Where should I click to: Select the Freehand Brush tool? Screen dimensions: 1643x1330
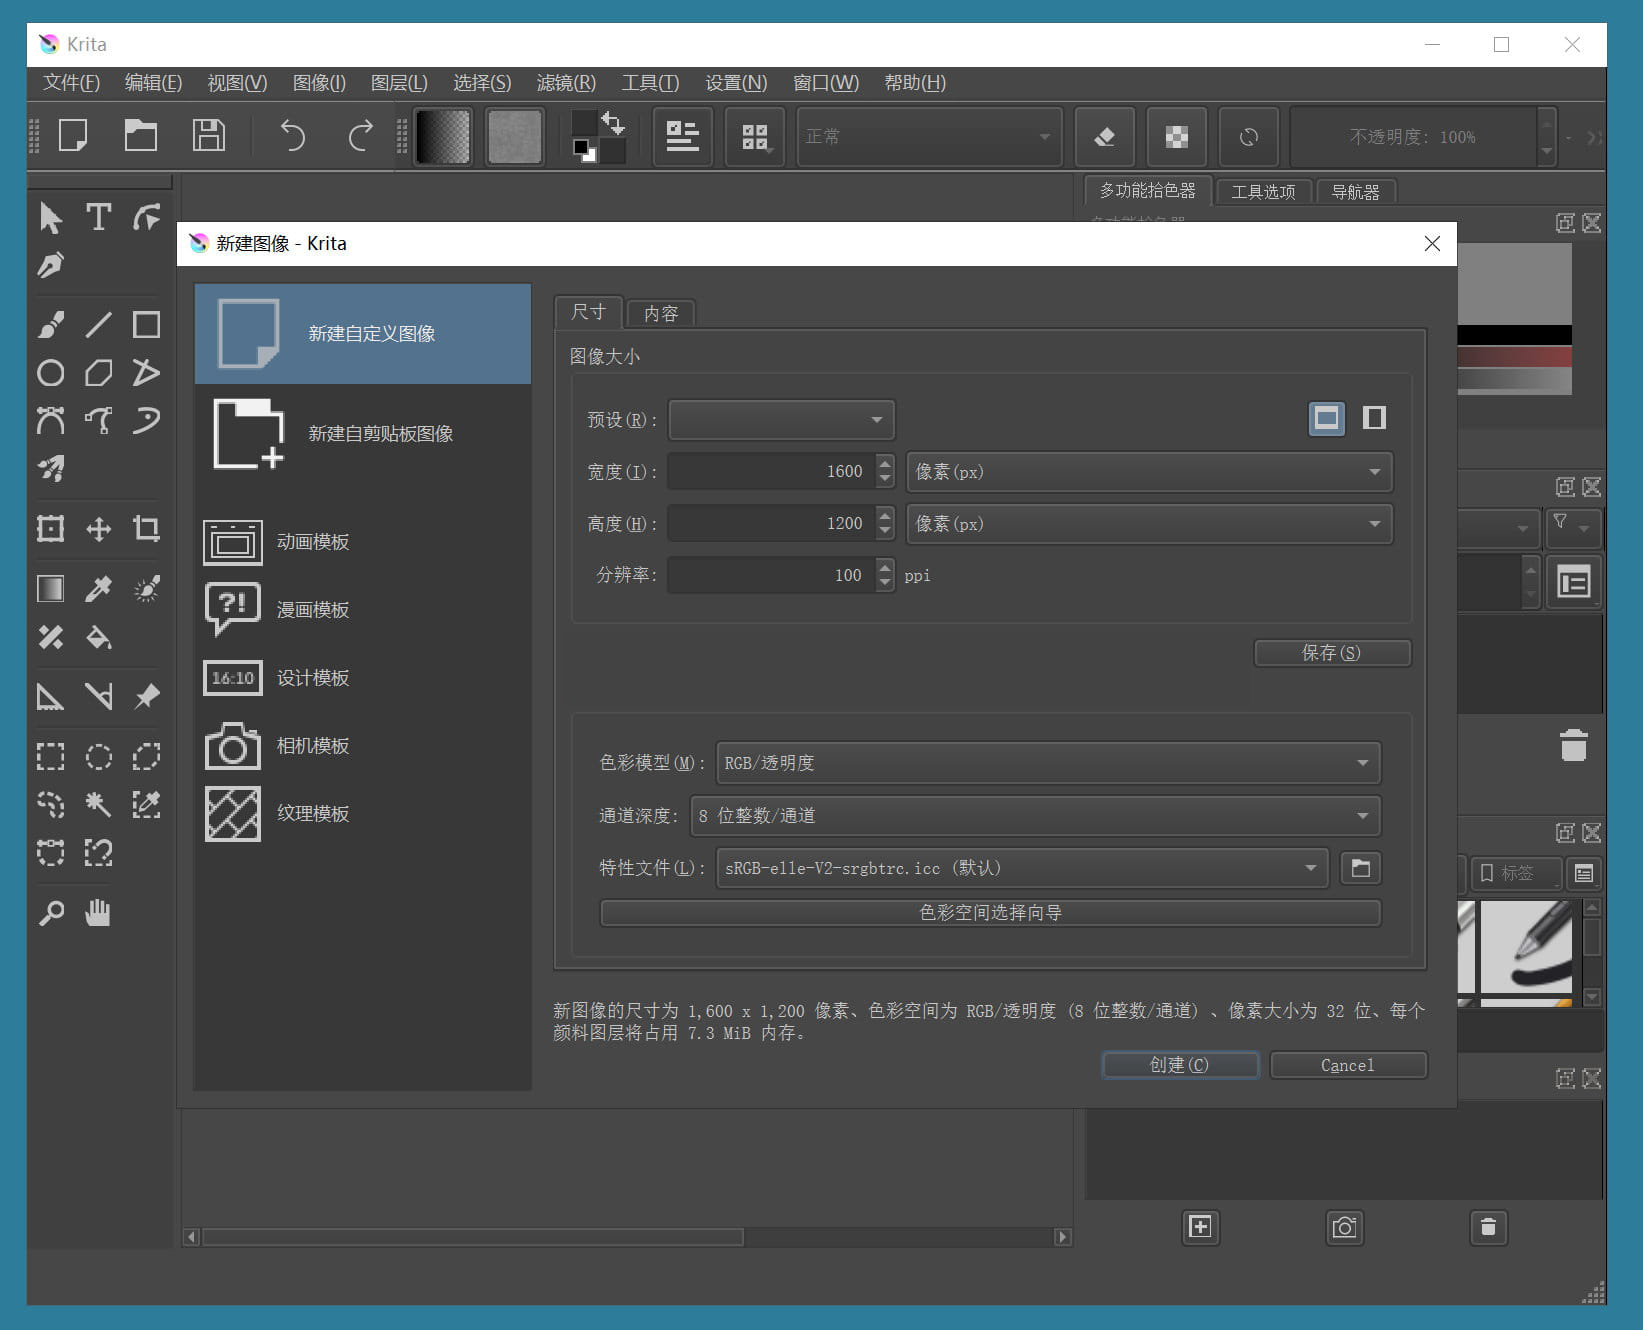pos(51,324)
